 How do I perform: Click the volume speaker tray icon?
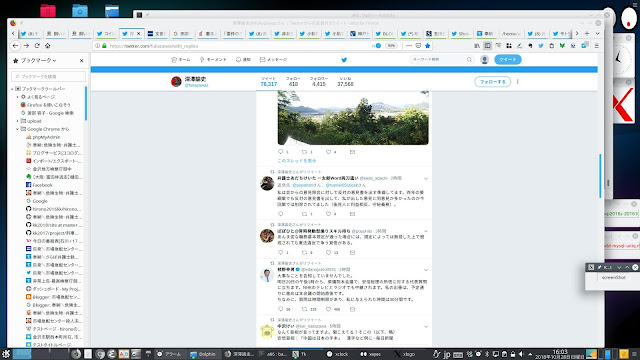pyautogui.click(x=521, y=354)
